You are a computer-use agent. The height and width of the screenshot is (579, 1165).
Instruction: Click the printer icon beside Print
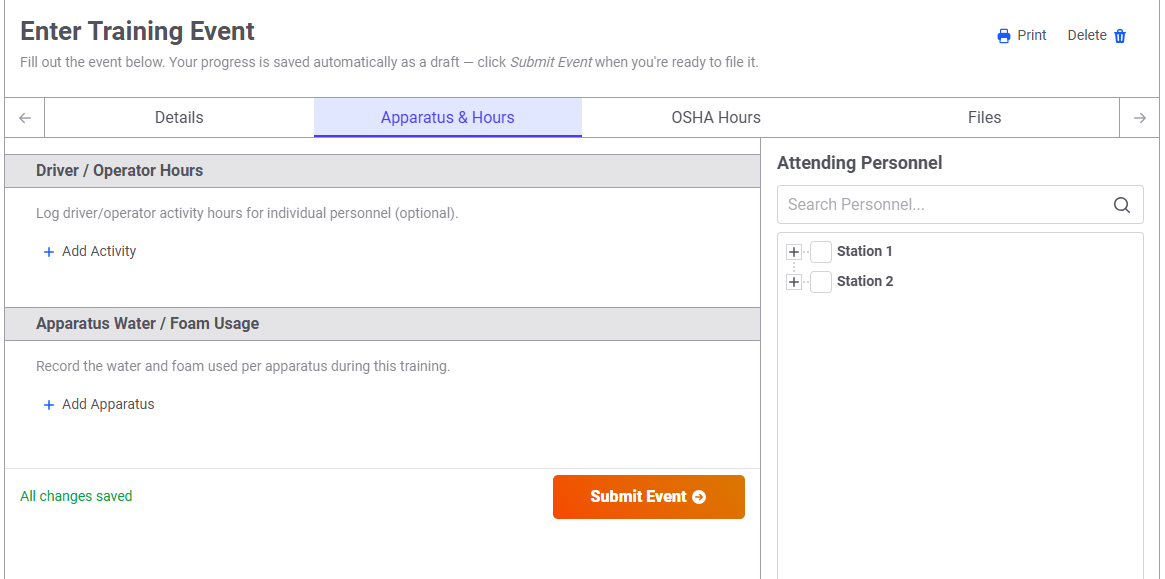1004,36
